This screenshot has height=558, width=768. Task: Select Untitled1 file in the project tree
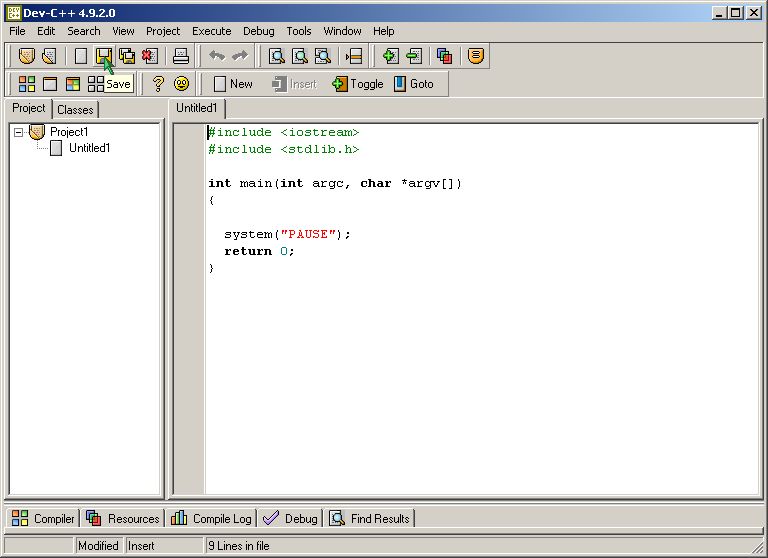tap(89, 148)
